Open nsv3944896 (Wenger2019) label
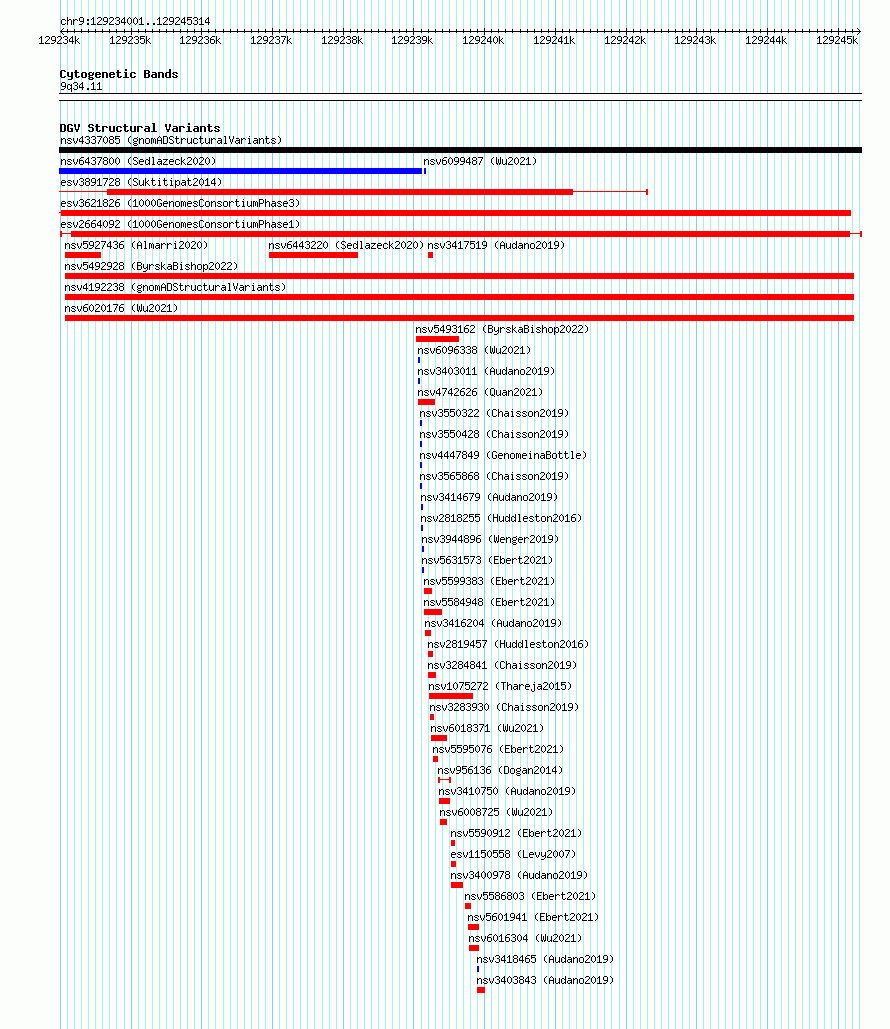Image resolution: width=890 pixels, height=1029 pixels. coord(490,539)
